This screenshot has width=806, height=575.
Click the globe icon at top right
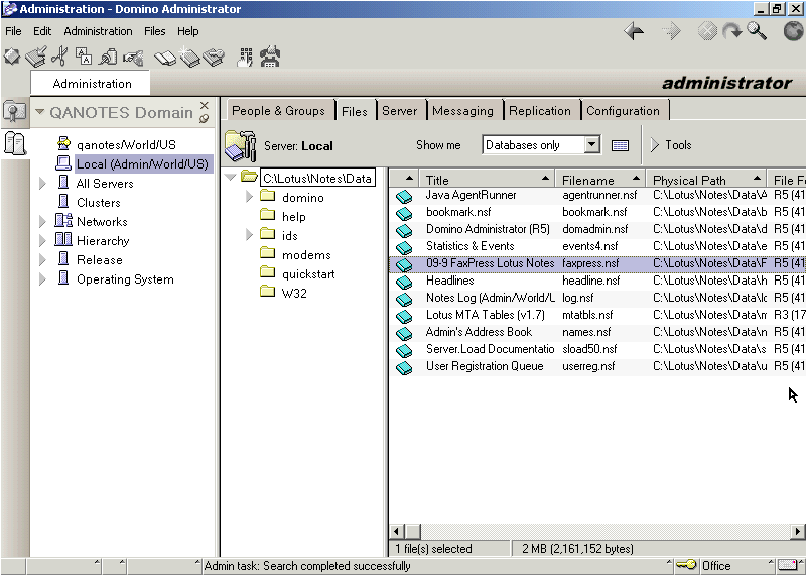[794, 32]
